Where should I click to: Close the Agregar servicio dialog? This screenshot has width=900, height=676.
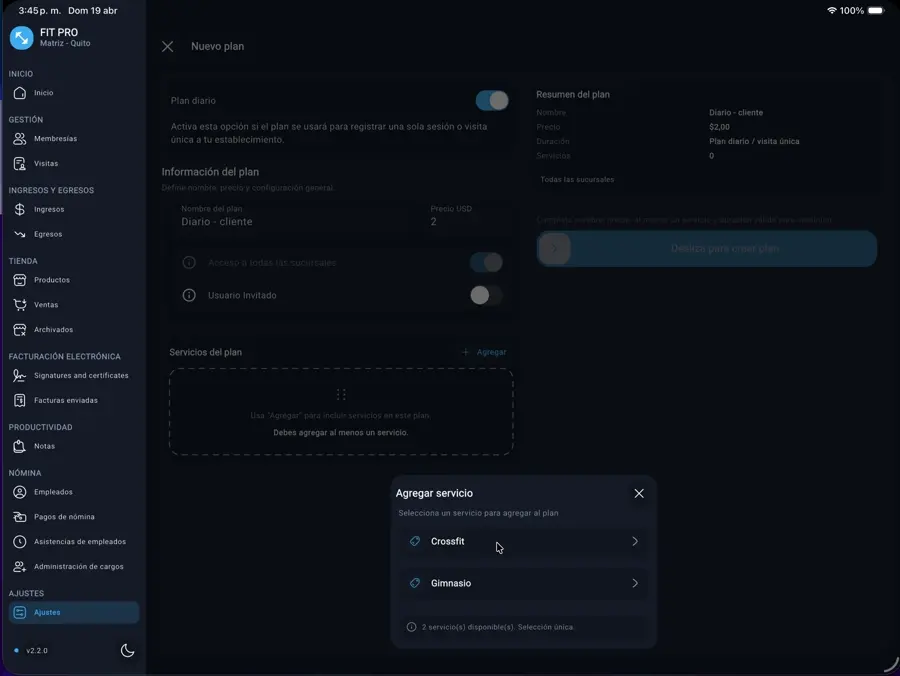click(639, 493)
